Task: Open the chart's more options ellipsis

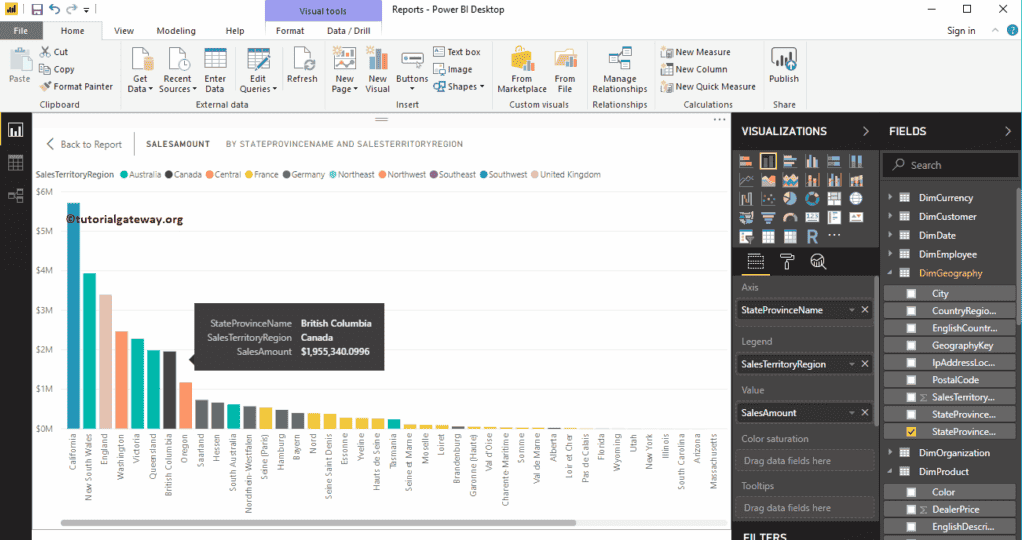Action: tap(719, 119)
